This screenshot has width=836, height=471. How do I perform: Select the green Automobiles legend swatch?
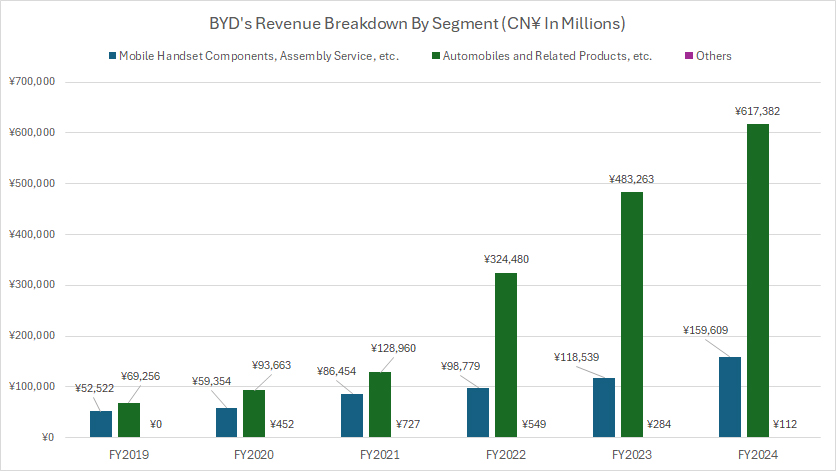click(x=436, y=55)
